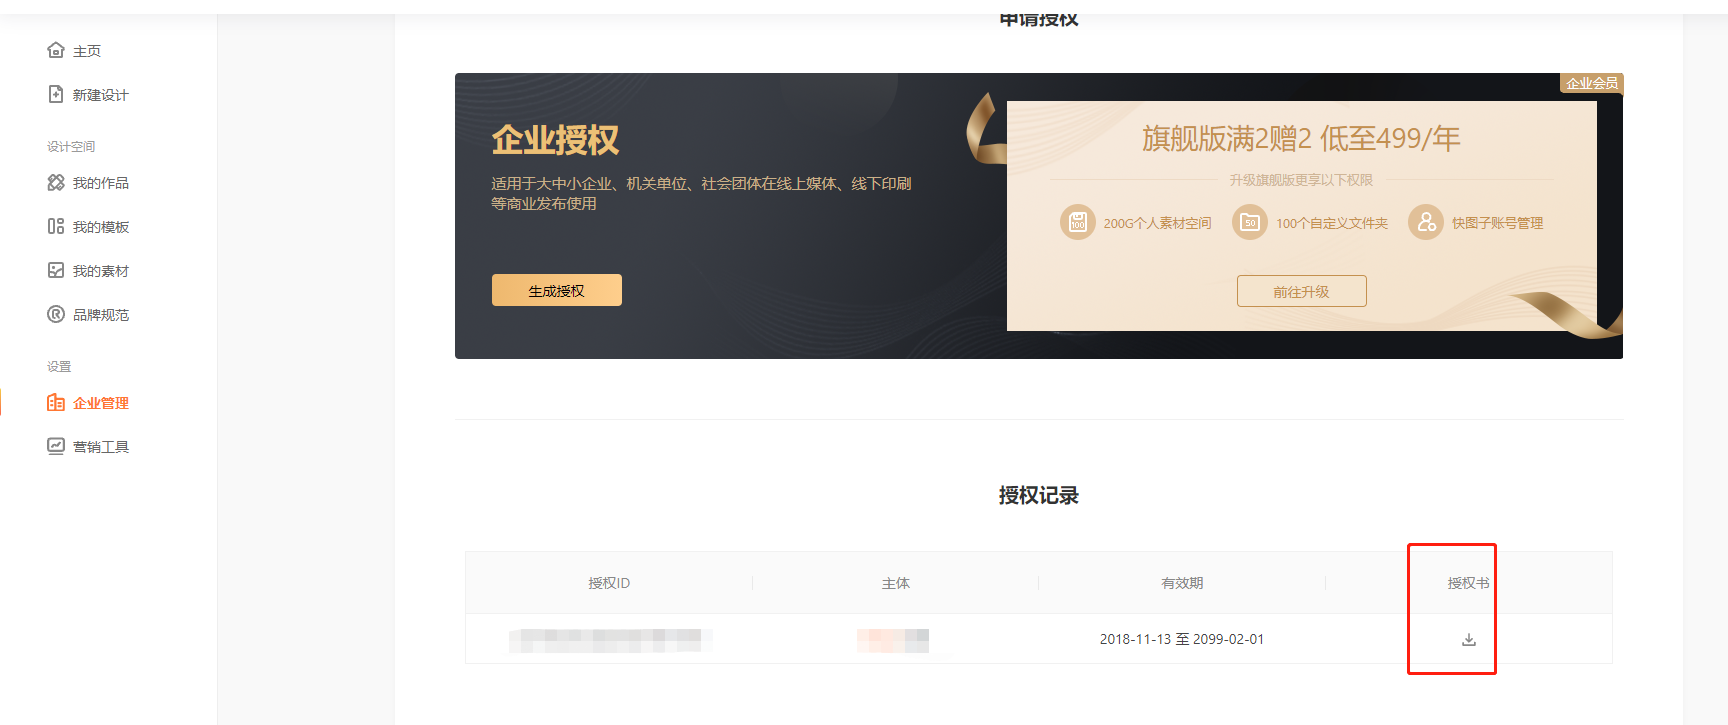1728x725 pixels.
Task: Click the 100 custom folders icon
Action: coord(1250,222)
